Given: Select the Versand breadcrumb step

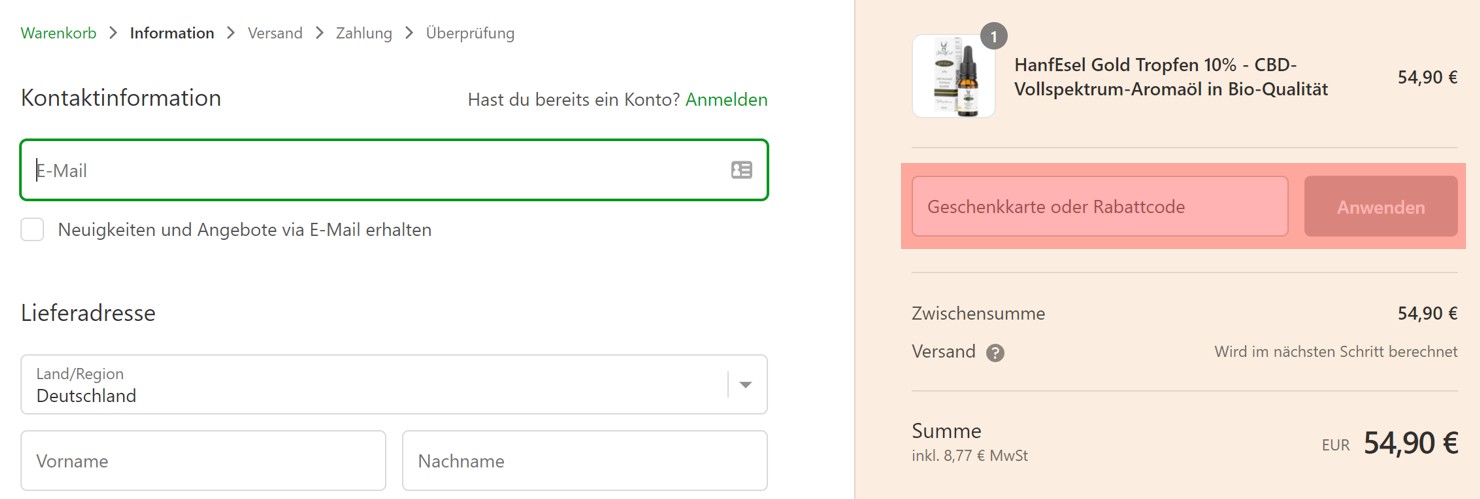Looking at the screenshot, I should [x=275, y=33].
